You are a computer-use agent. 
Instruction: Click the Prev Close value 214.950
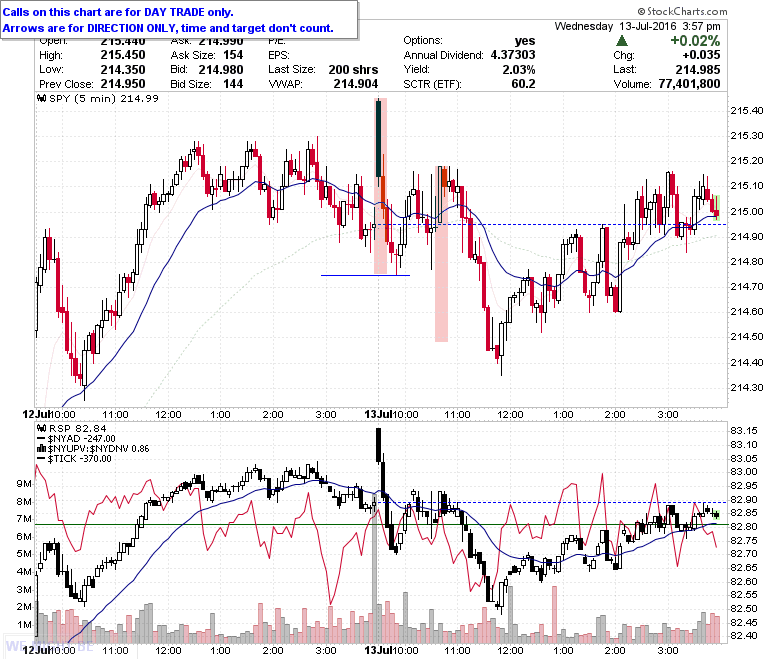(x=123, y=84)
